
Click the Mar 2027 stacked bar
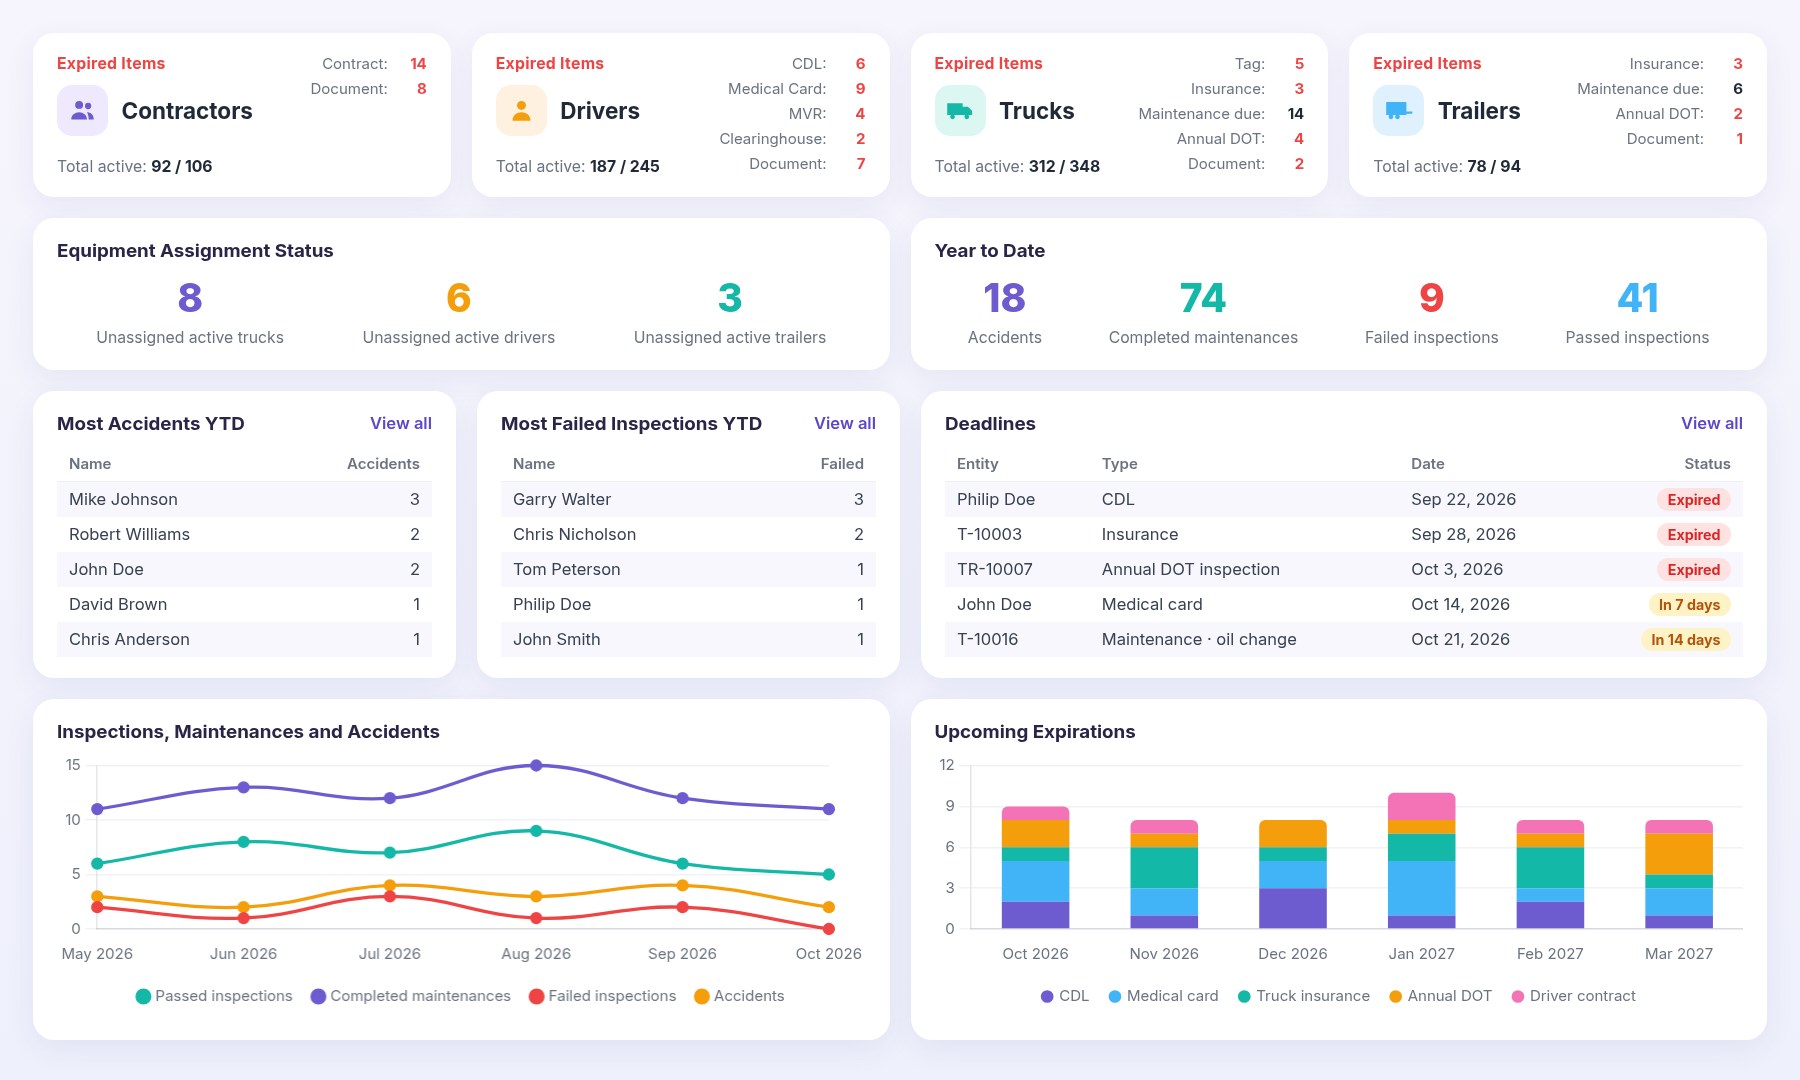(1679, 875)
